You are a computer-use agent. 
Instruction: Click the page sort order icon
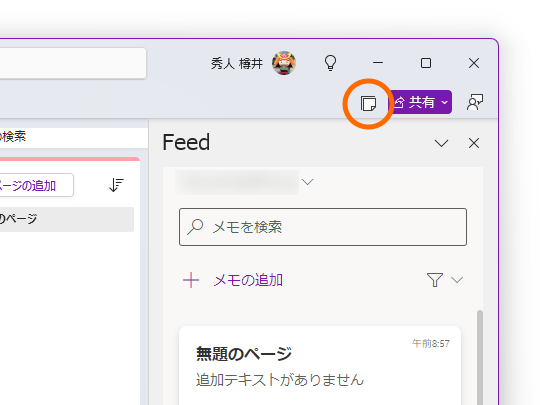tap(116, 185)
